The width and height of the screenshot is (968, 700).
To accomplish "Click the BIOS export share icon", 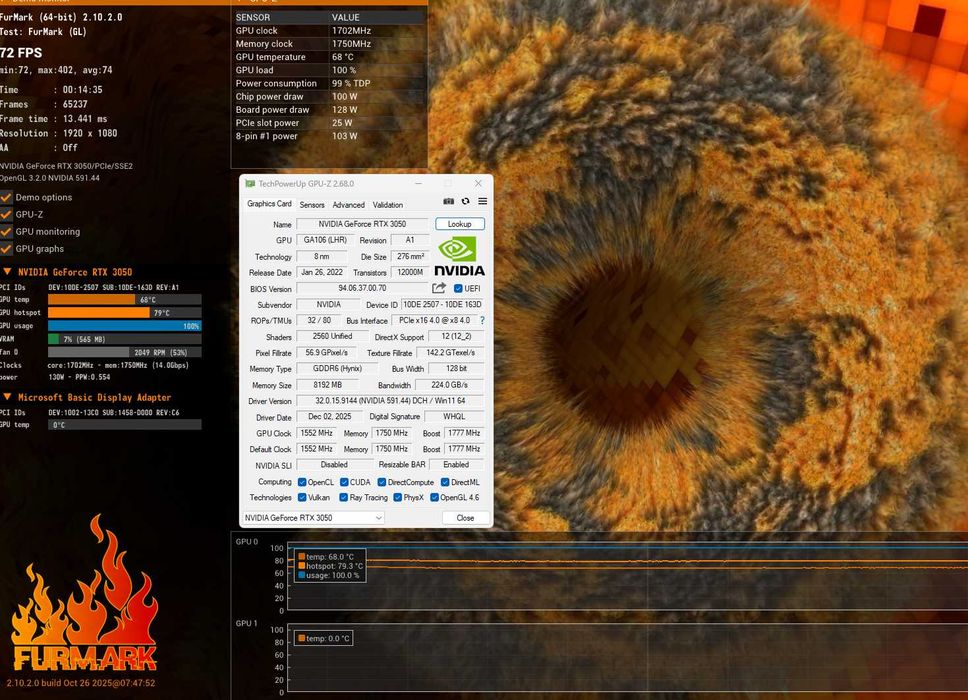I will click(x=439, y=288).
